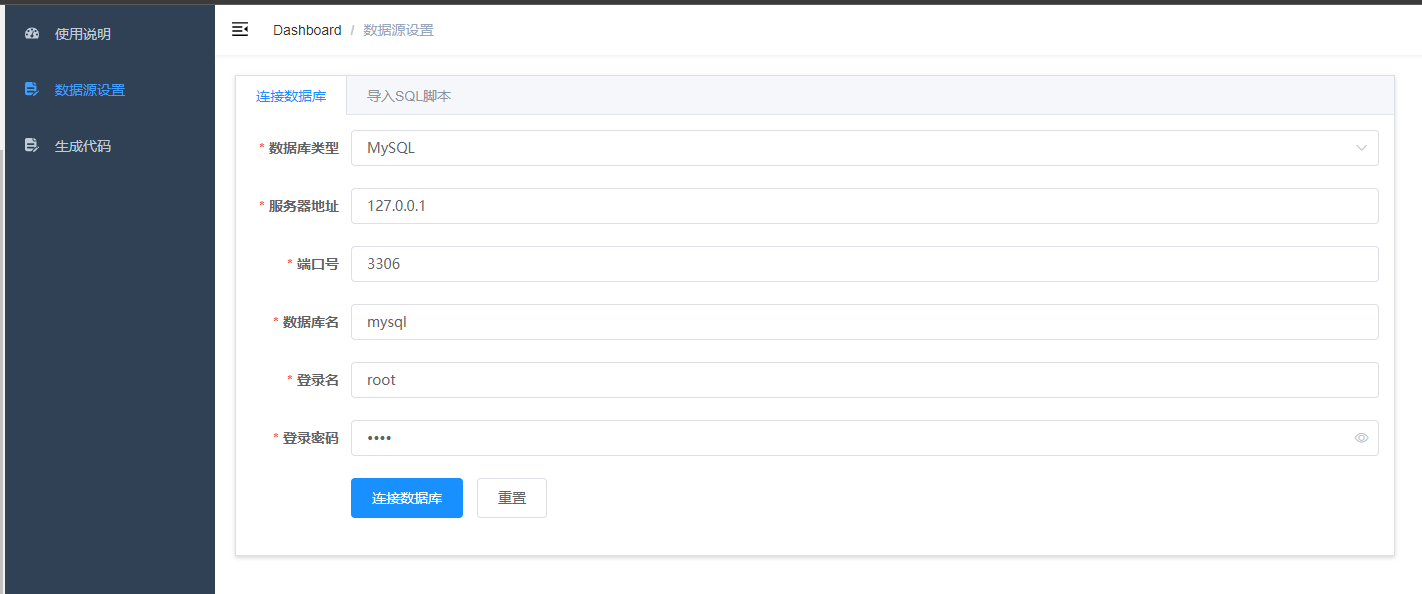Focus the 登录密码 password field
The height and width of the screenshot is (594, 1422).
(x=865, y=438)
